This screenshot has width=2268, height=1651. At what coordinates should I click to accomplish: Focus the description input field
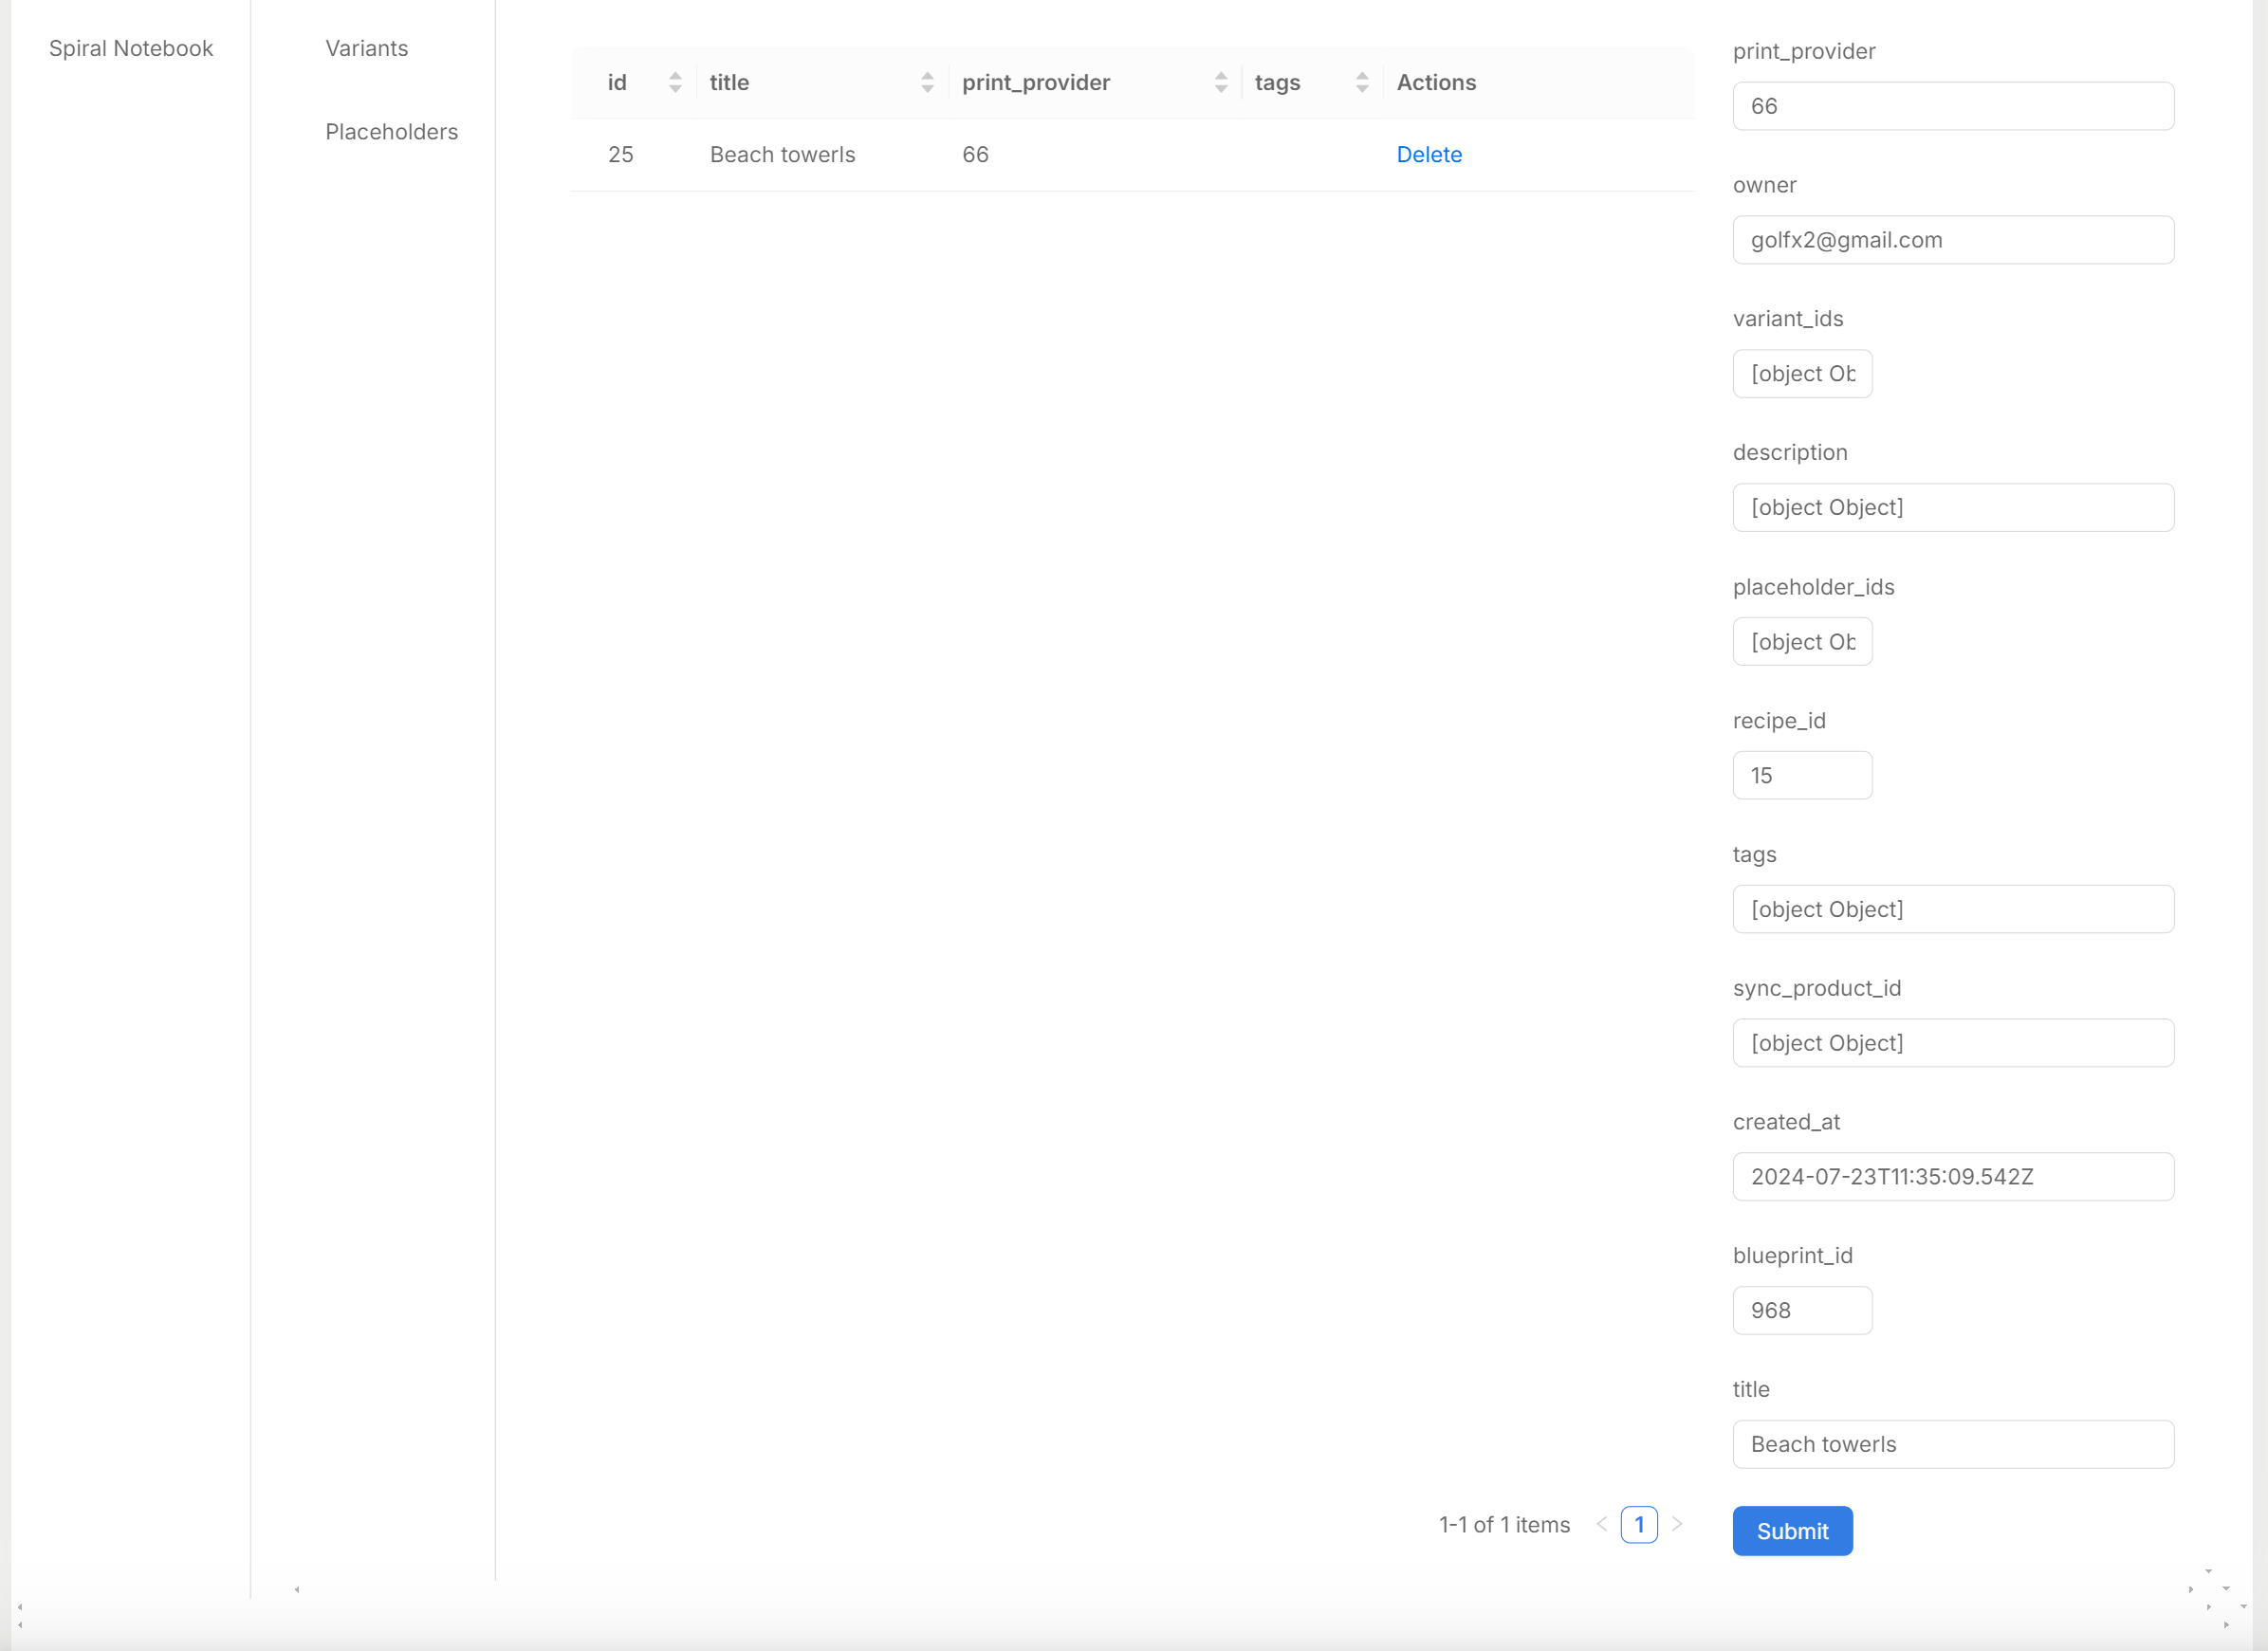click(x=1953, y=508)
